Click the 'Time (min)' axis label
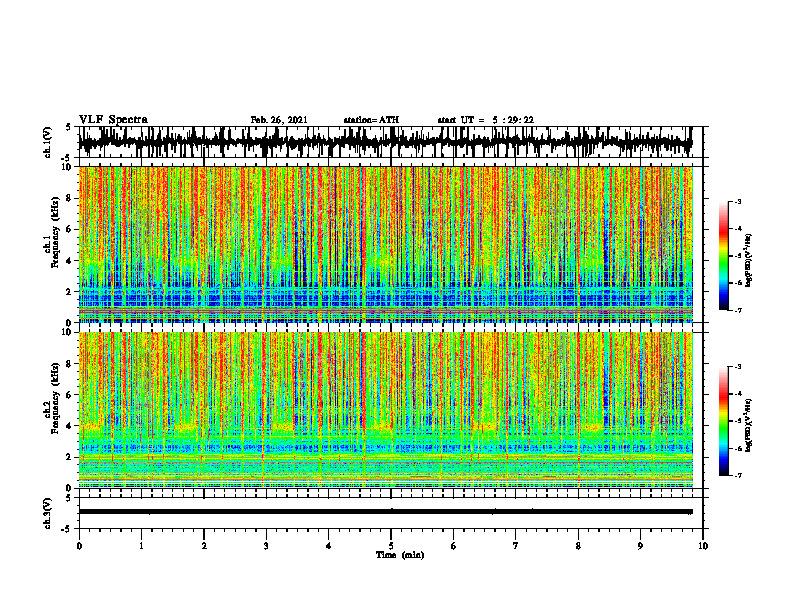 [400, 555]
